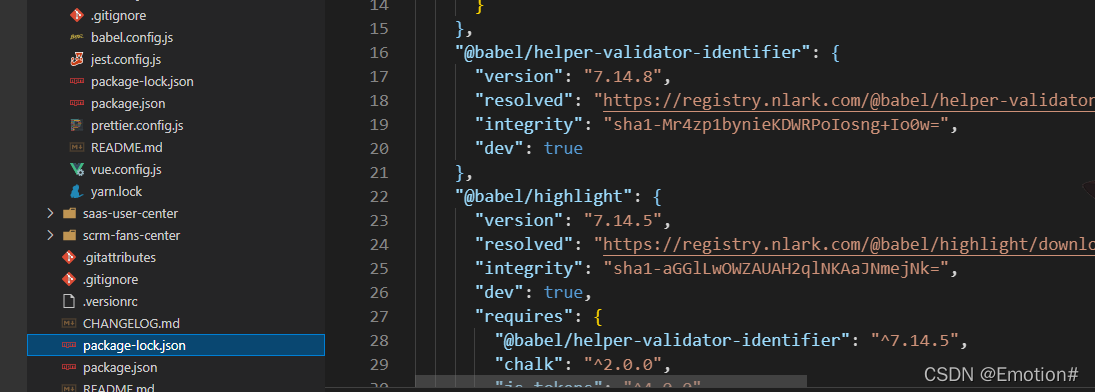Click the npm icon of package-lock.json under jest.config.js
1095x392 pixels.
pos(77,82)
